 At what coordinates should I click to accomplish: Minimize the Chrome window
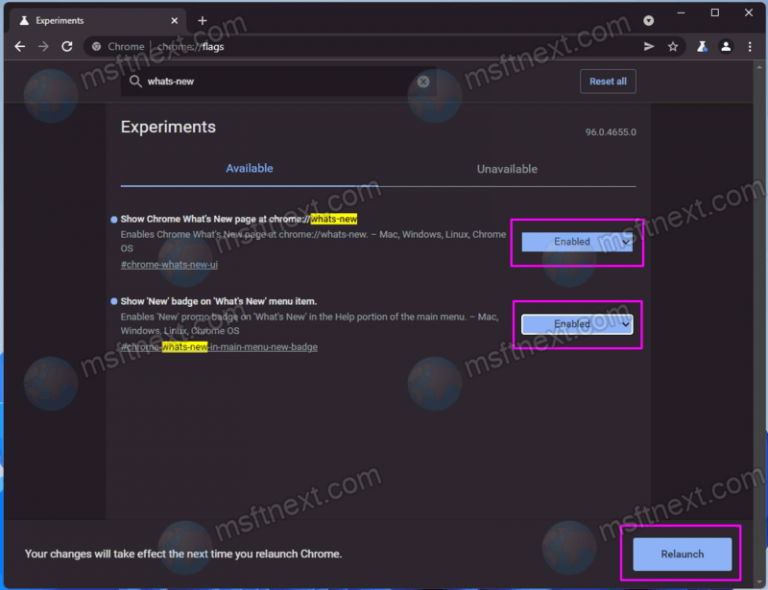[x=681, y=13]
